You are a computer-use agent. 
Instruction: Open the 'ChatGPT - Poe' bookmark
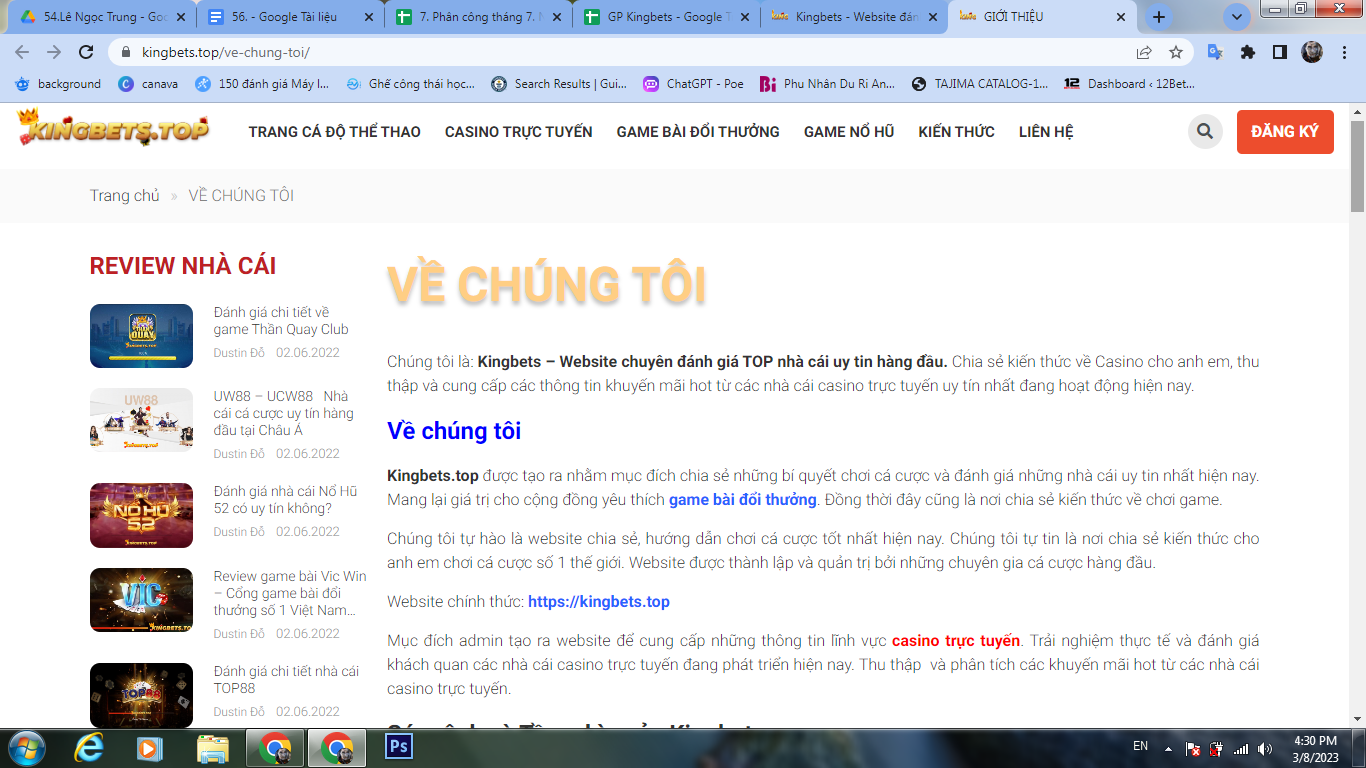[693, 84]
